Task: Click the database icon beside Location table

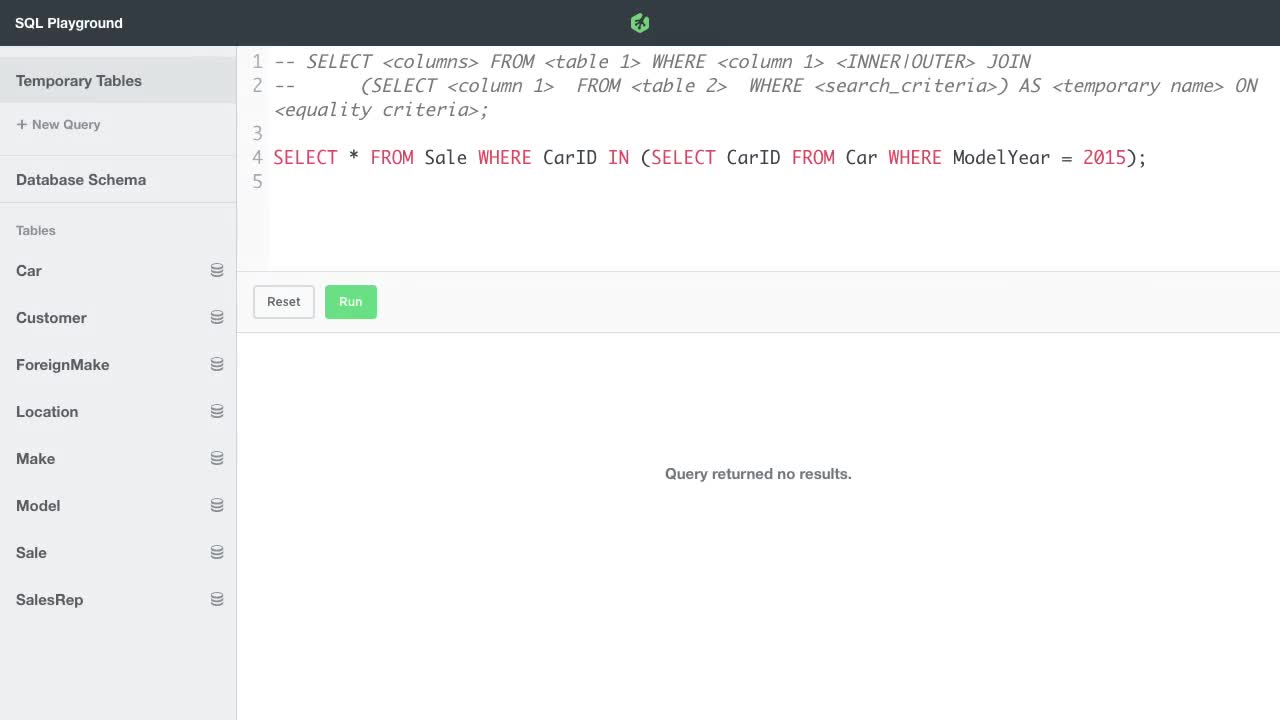Action: (x=217, y=410)
